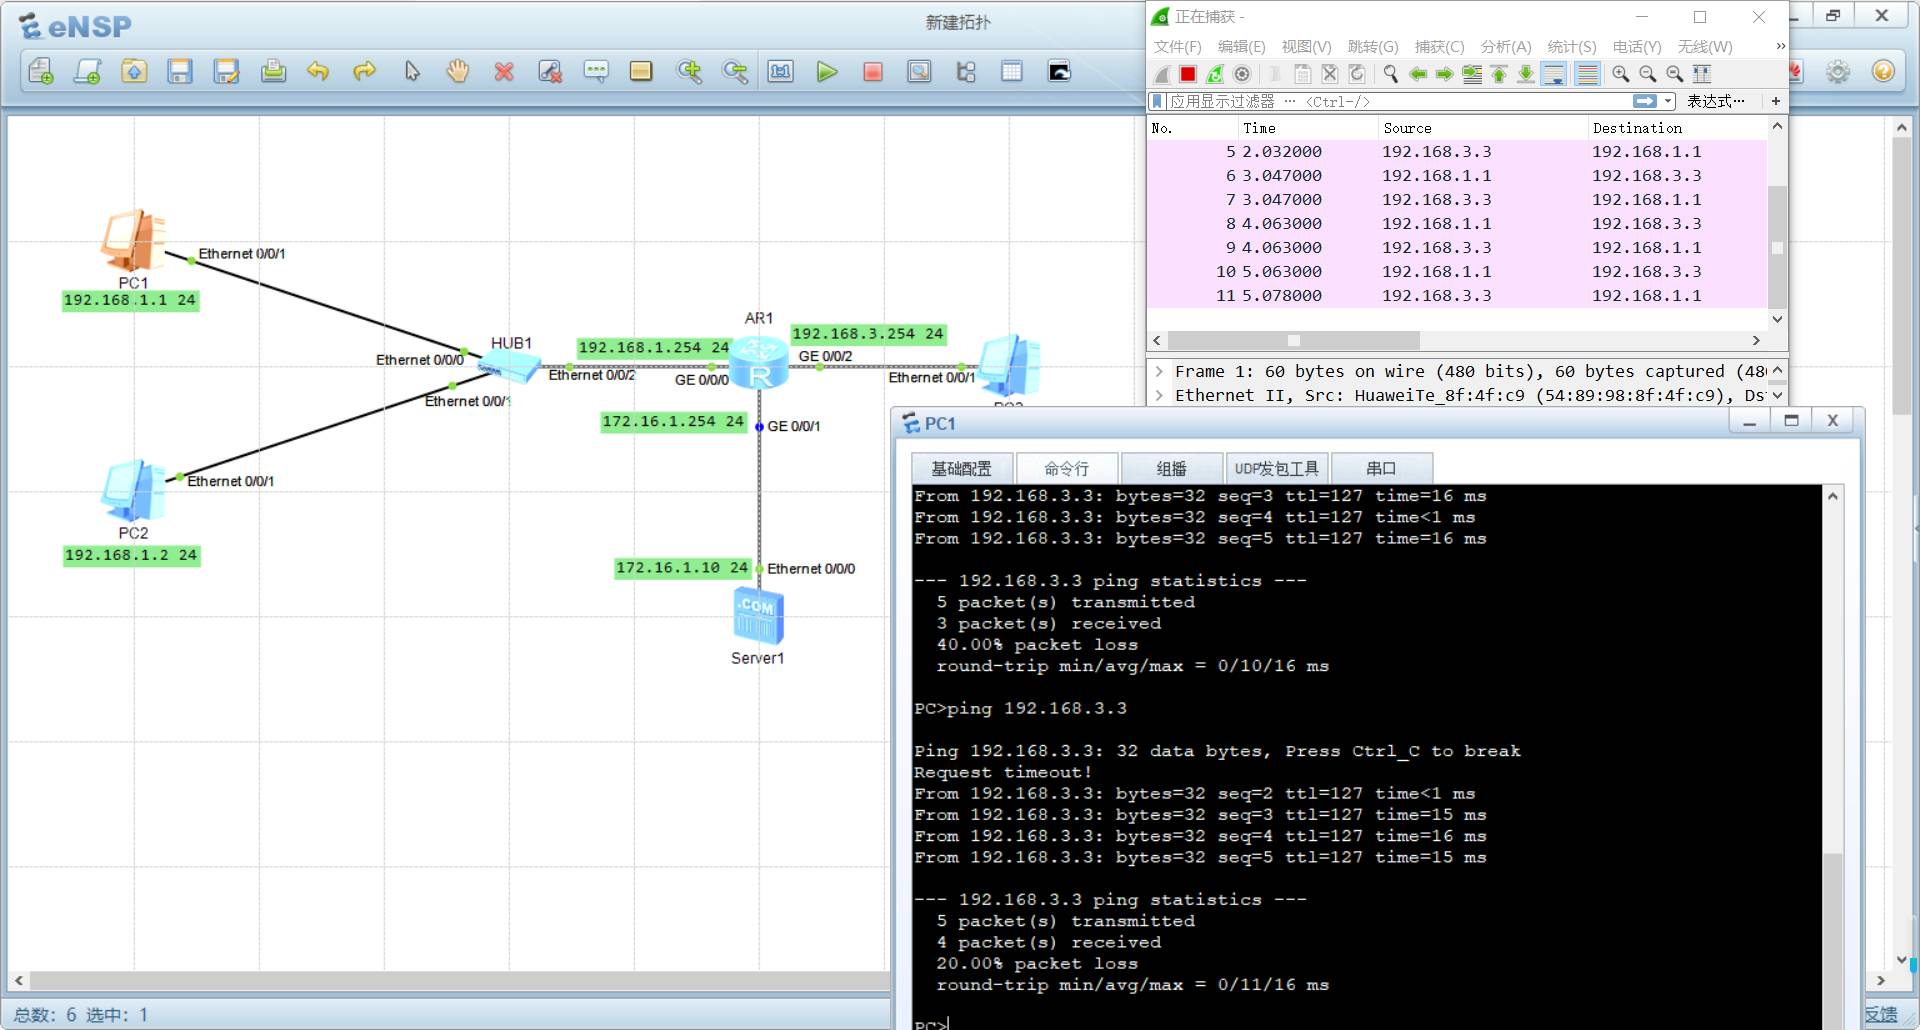Image resolution: width=1920 pixels, height=1030 pixels.
Task: Click the Server1 device icon
Action: [758, 616]
